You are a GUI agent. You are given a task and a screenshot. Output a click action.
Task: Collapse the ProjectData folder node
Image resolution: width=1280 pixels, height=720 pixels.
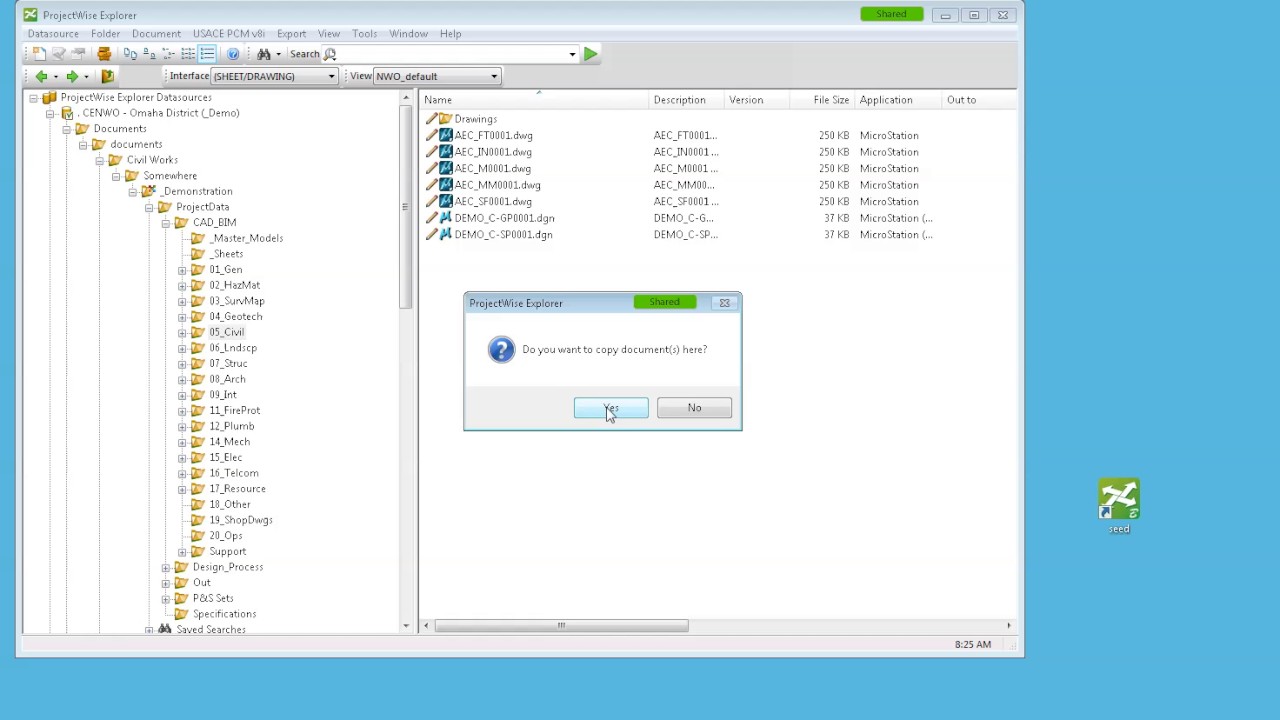click(x=149, y=207)
